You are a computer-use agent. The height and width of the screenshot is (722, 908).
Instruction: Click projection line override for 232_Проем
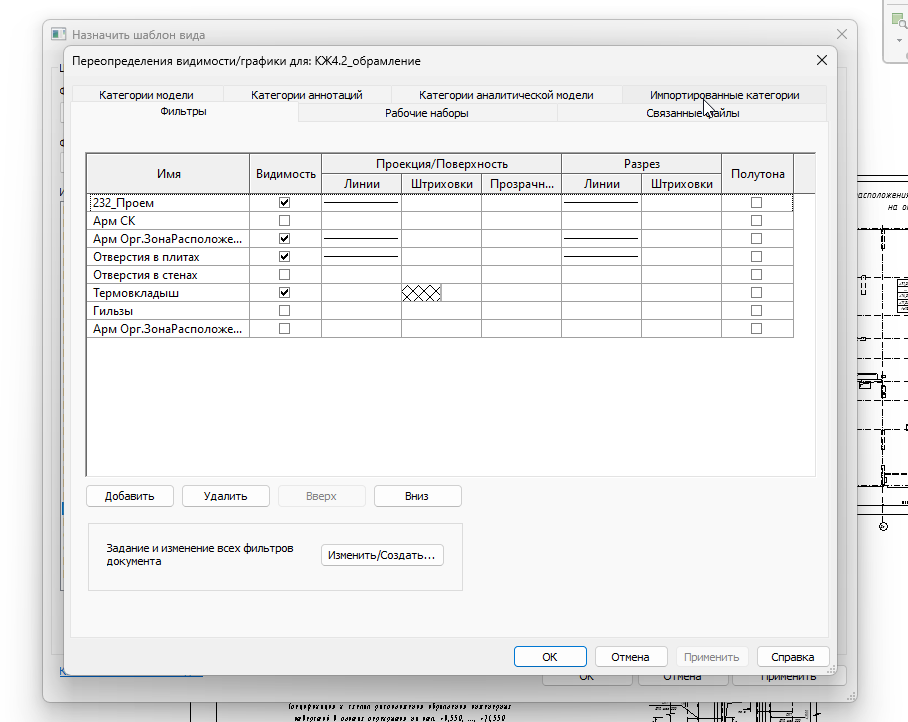[x=361, y=203]
